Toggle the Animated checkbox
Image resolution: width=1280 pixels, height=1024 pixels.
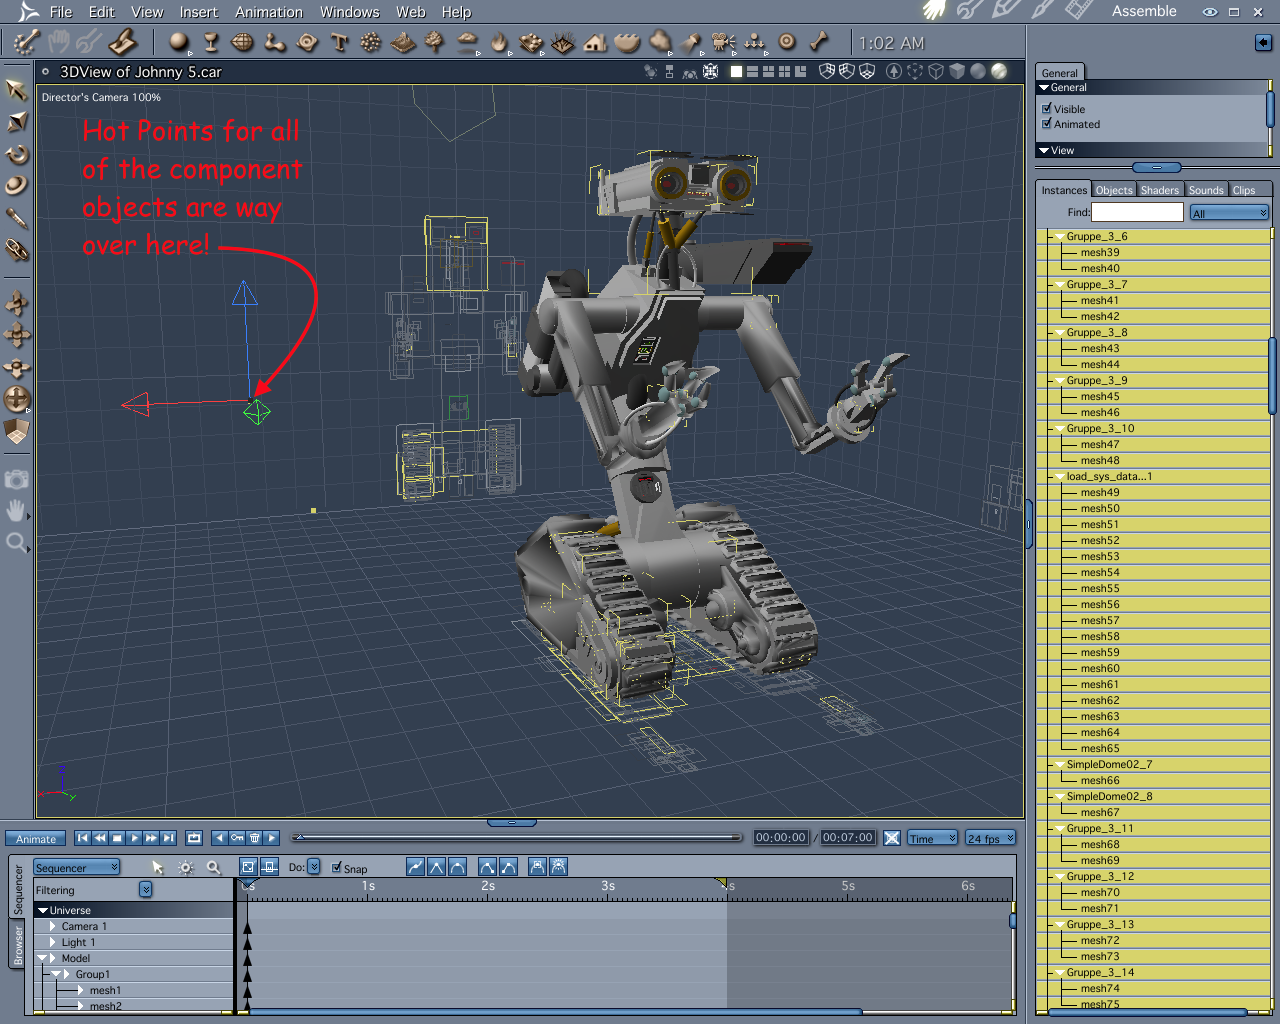pyautogui.click(x=1047, y=124)
